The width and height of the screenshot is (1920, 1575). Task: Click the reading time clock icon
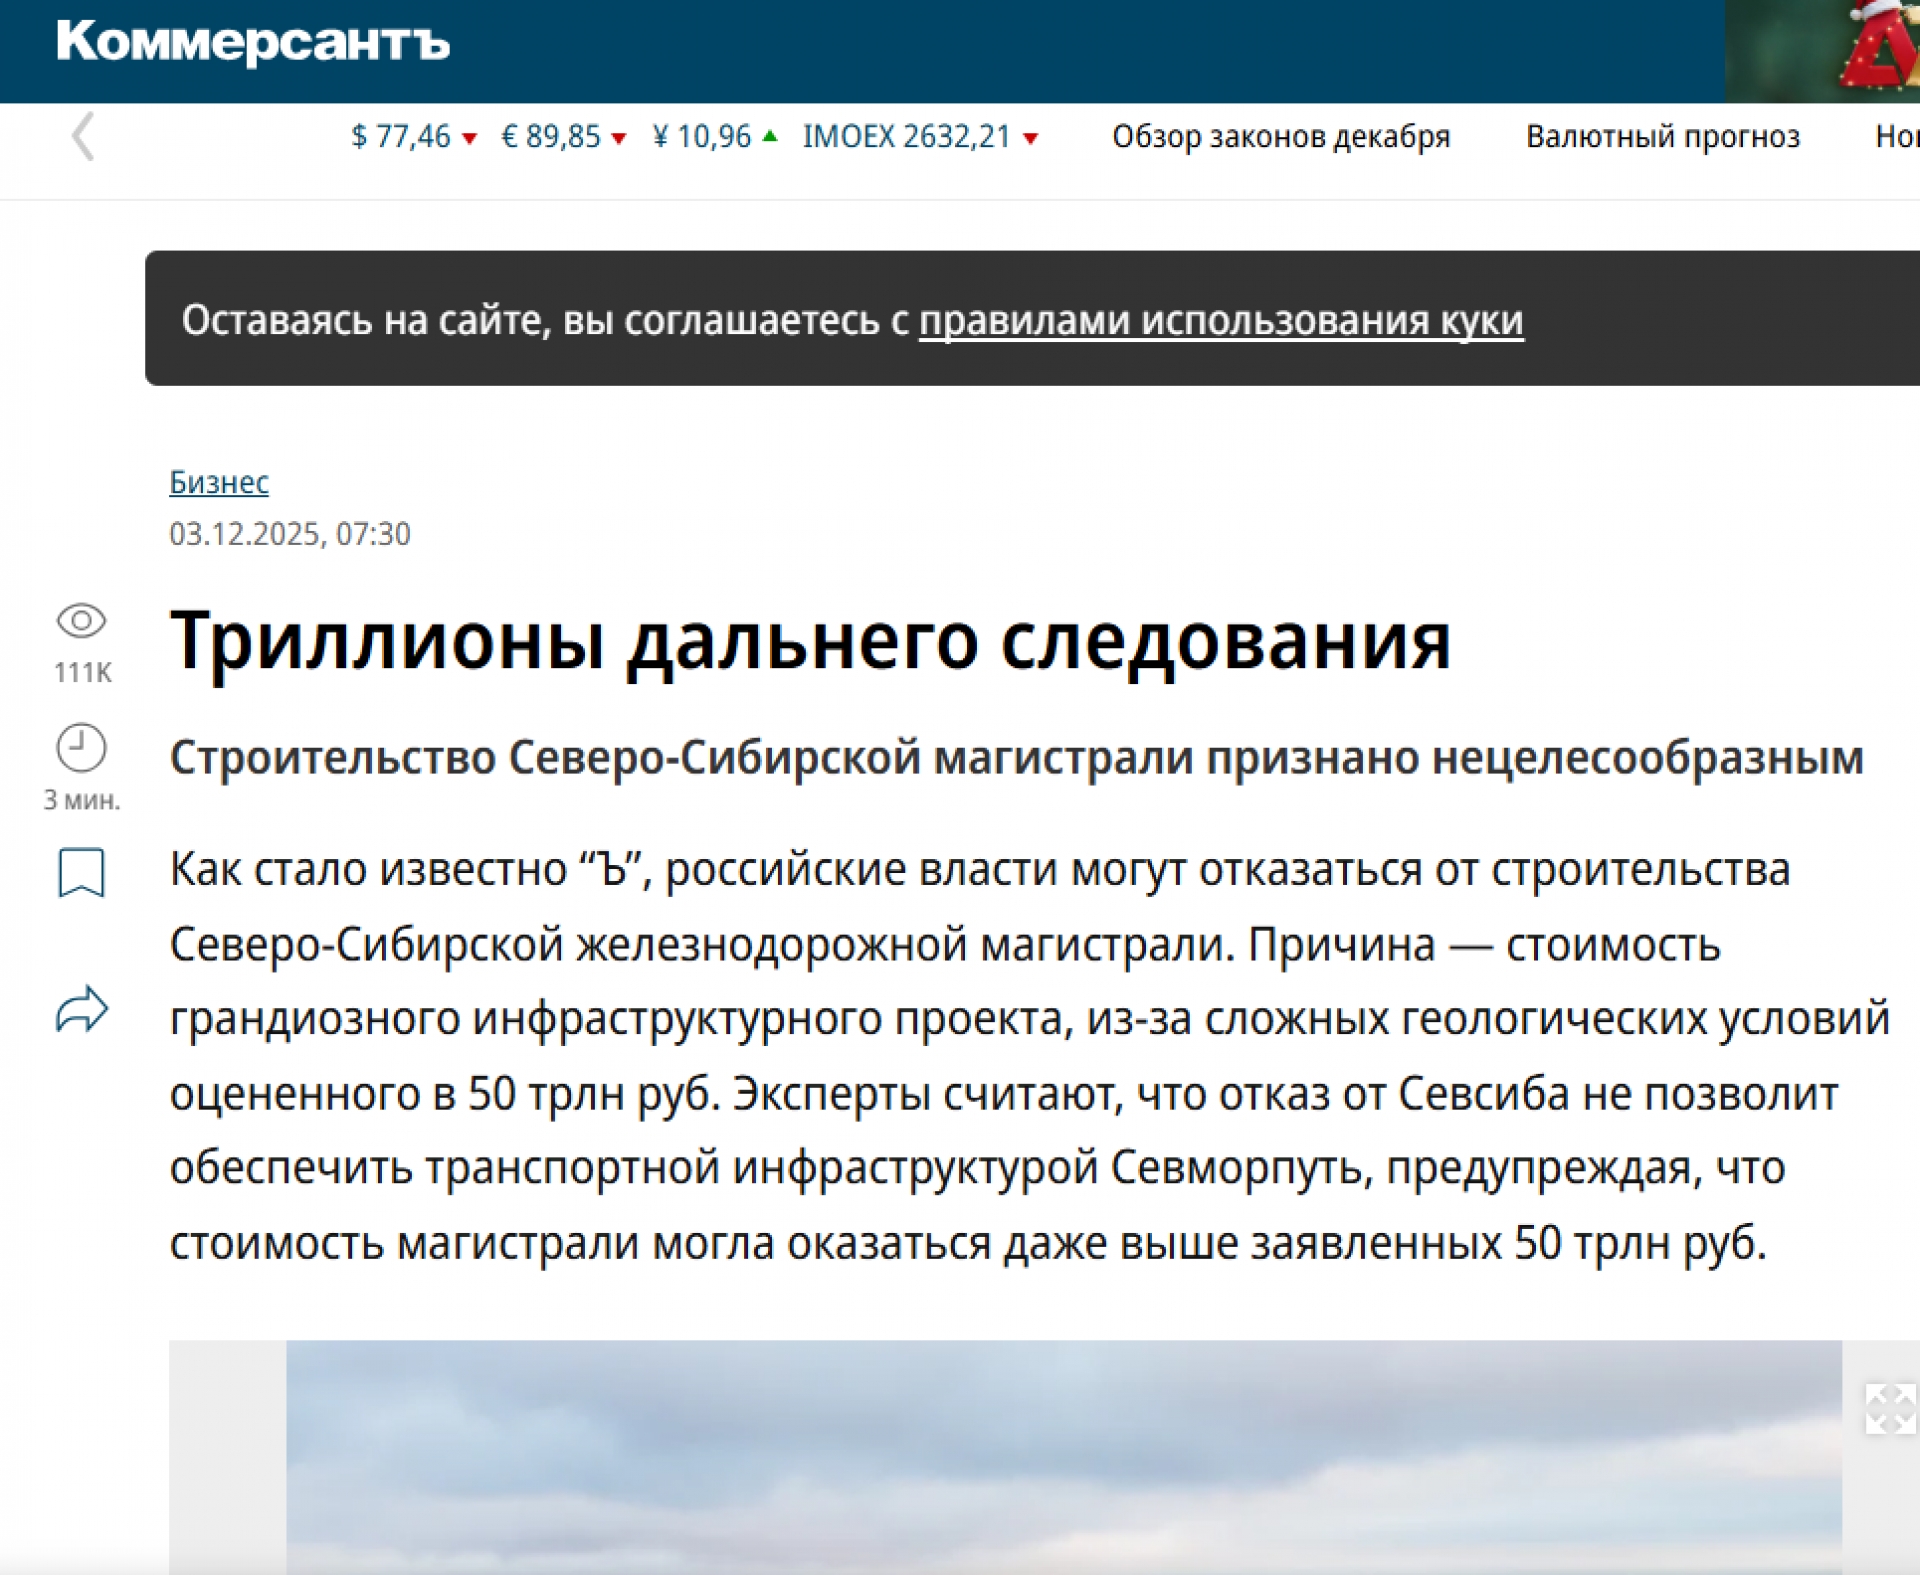point(81,748)
